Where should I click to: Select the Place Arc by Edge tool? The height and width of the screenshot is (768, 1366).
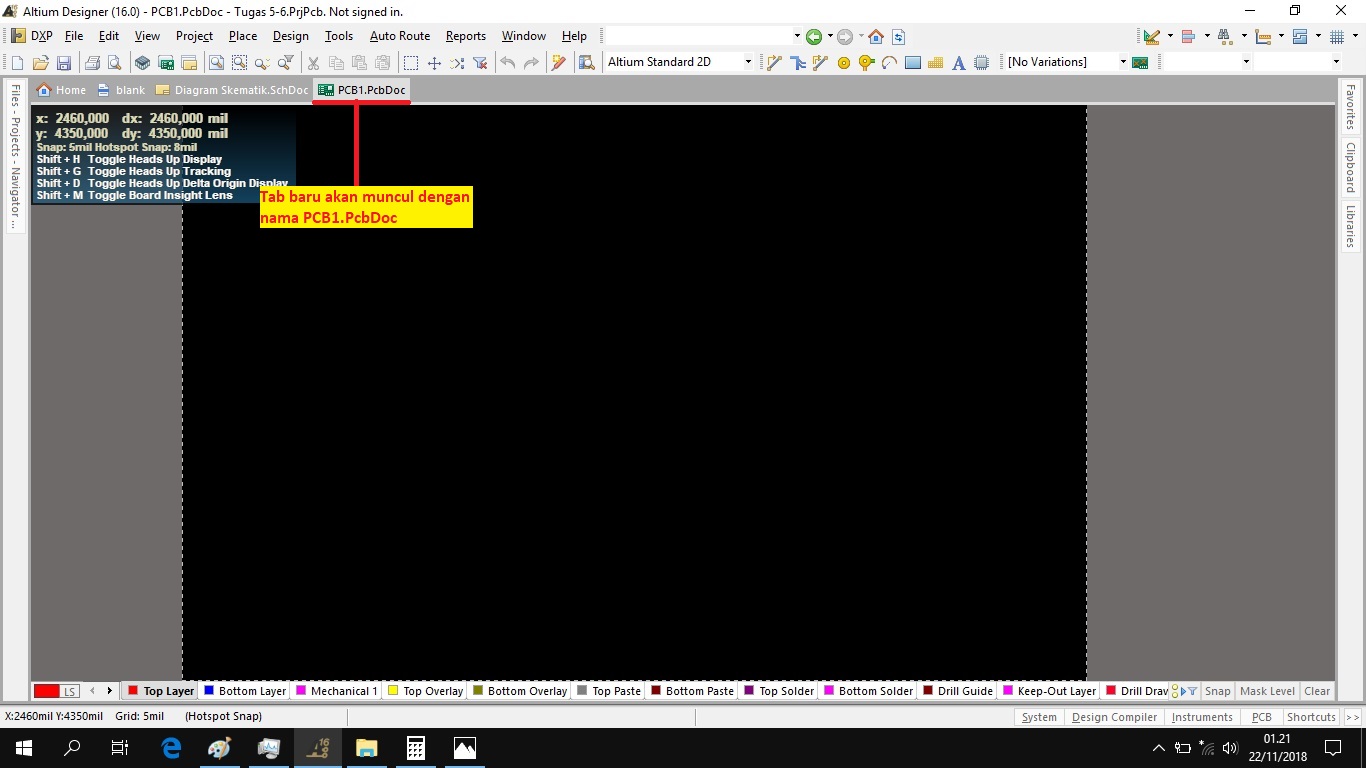889,62
